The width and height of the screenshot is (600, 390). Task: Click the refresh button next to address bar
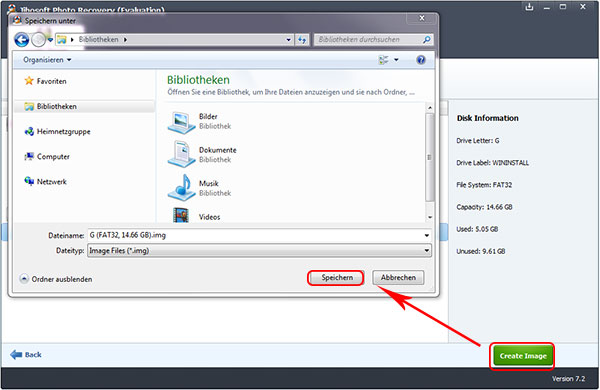302,39
